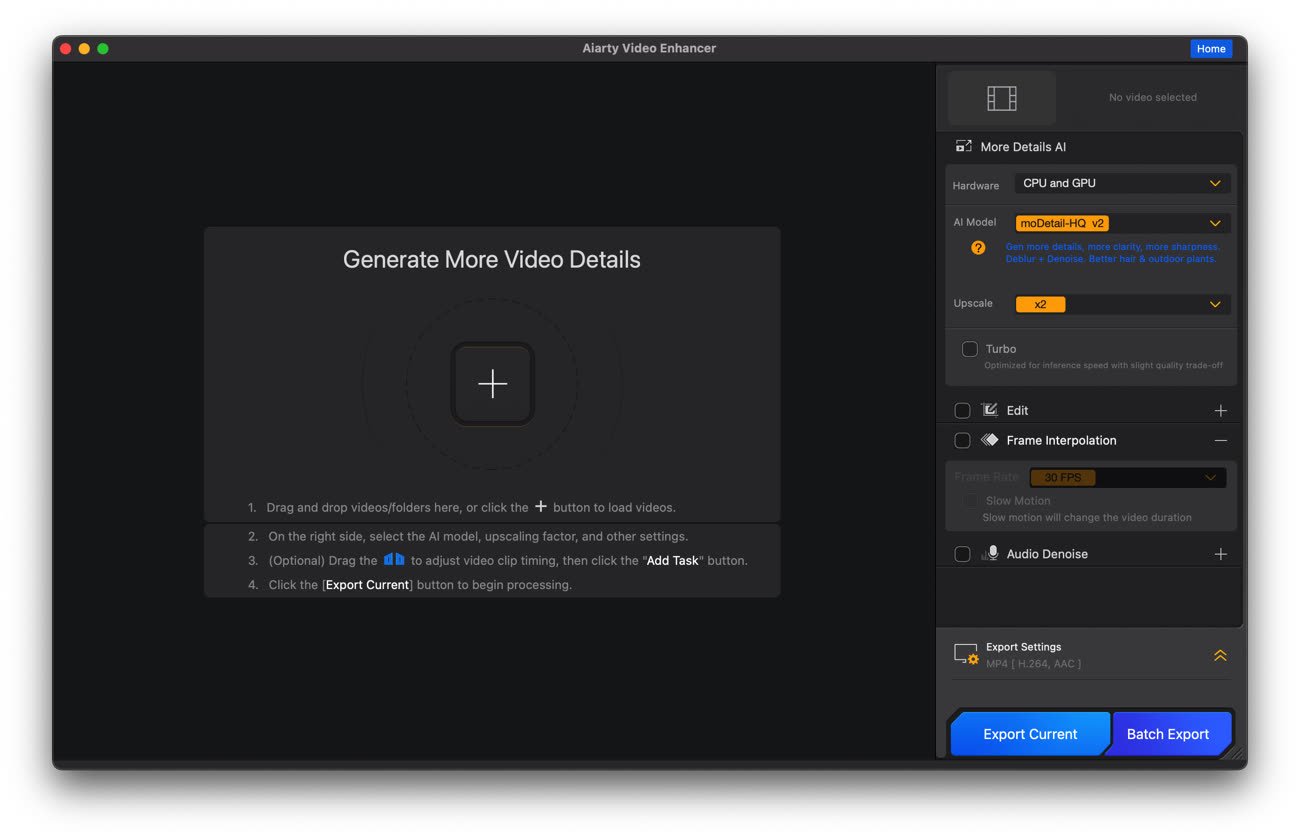The height and width of the screenshot is (839, 1300).
Task: Click the Edit crop icon
Action: click(x=989, y=410)
